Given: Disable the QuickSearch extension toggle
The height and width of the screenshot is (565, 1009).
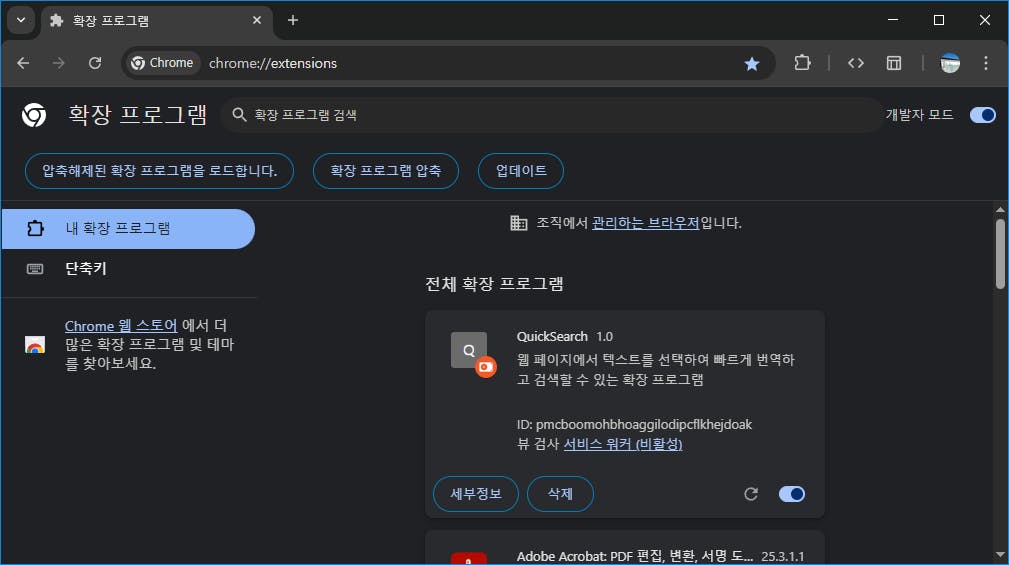Looking at the screenshot, I should pyautogui.click(x=791, y=494).
